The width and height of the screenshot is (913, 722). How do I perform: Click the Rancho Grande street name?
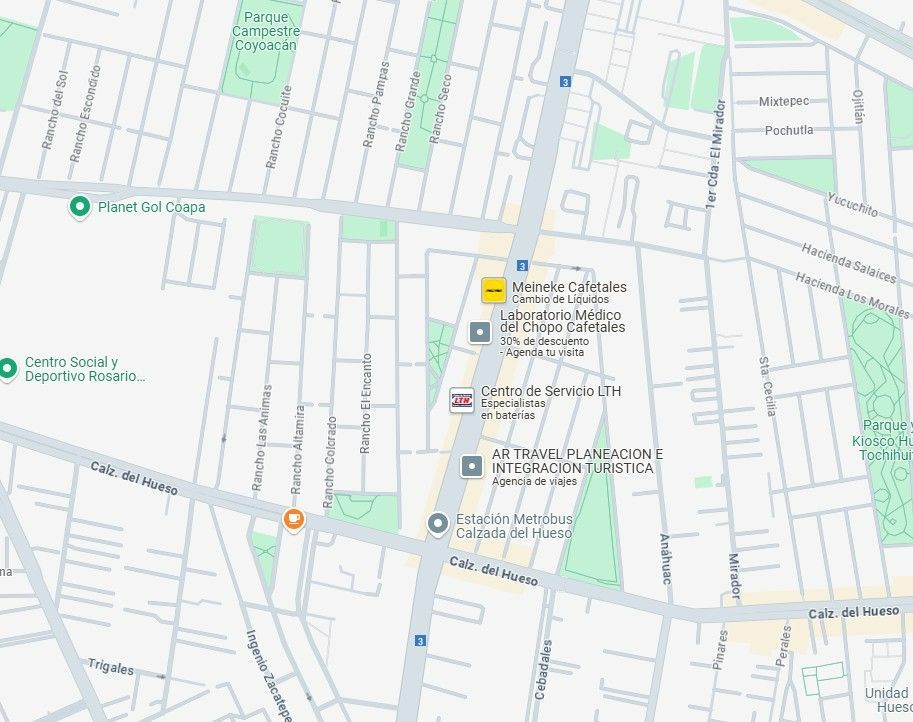[x=408, y=111]
